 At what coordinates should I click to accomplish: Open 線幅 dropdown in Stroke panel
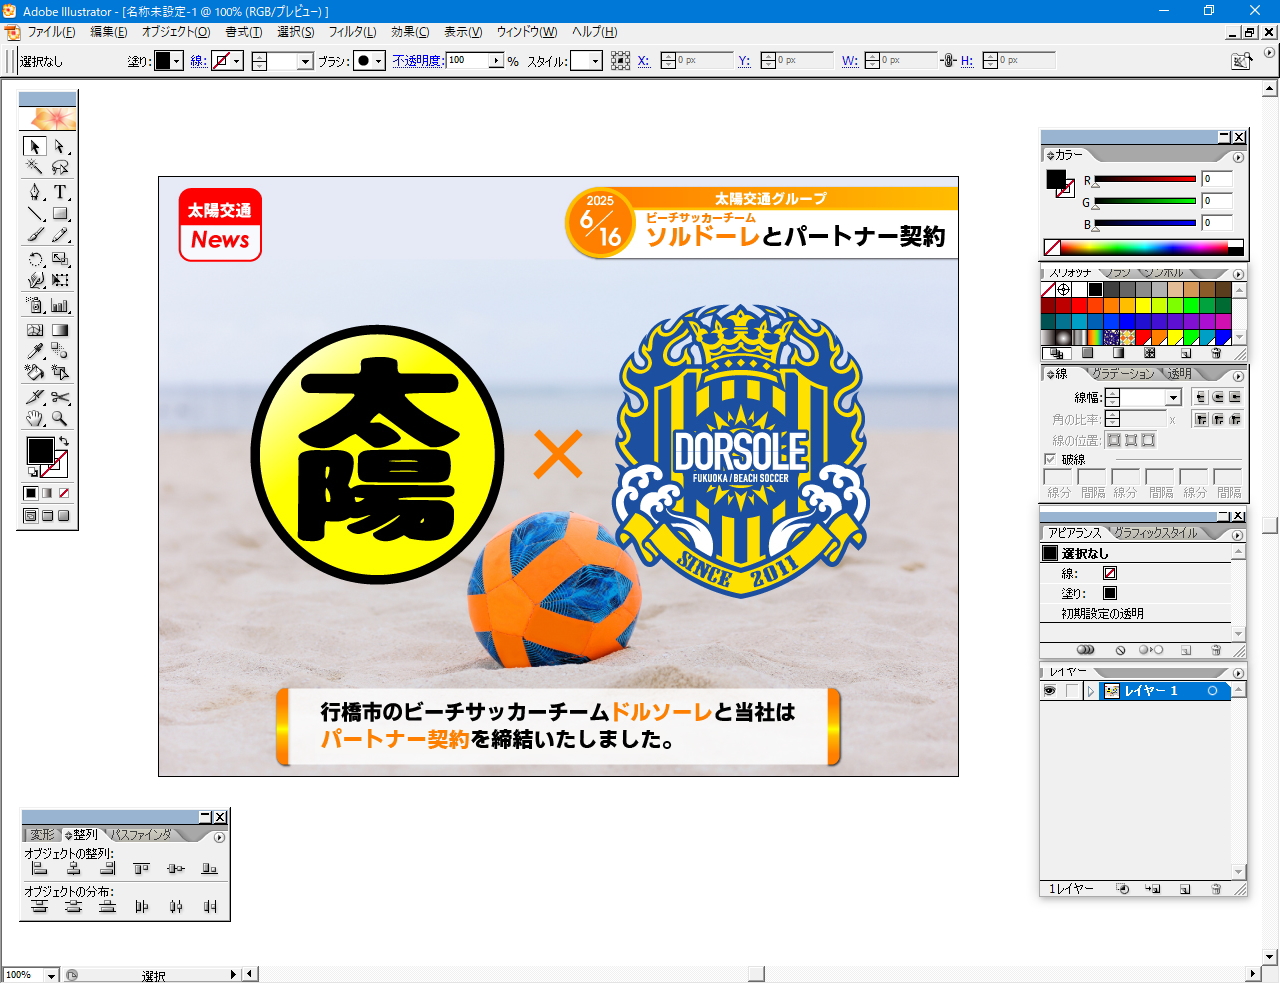[x=1174, y=398]
